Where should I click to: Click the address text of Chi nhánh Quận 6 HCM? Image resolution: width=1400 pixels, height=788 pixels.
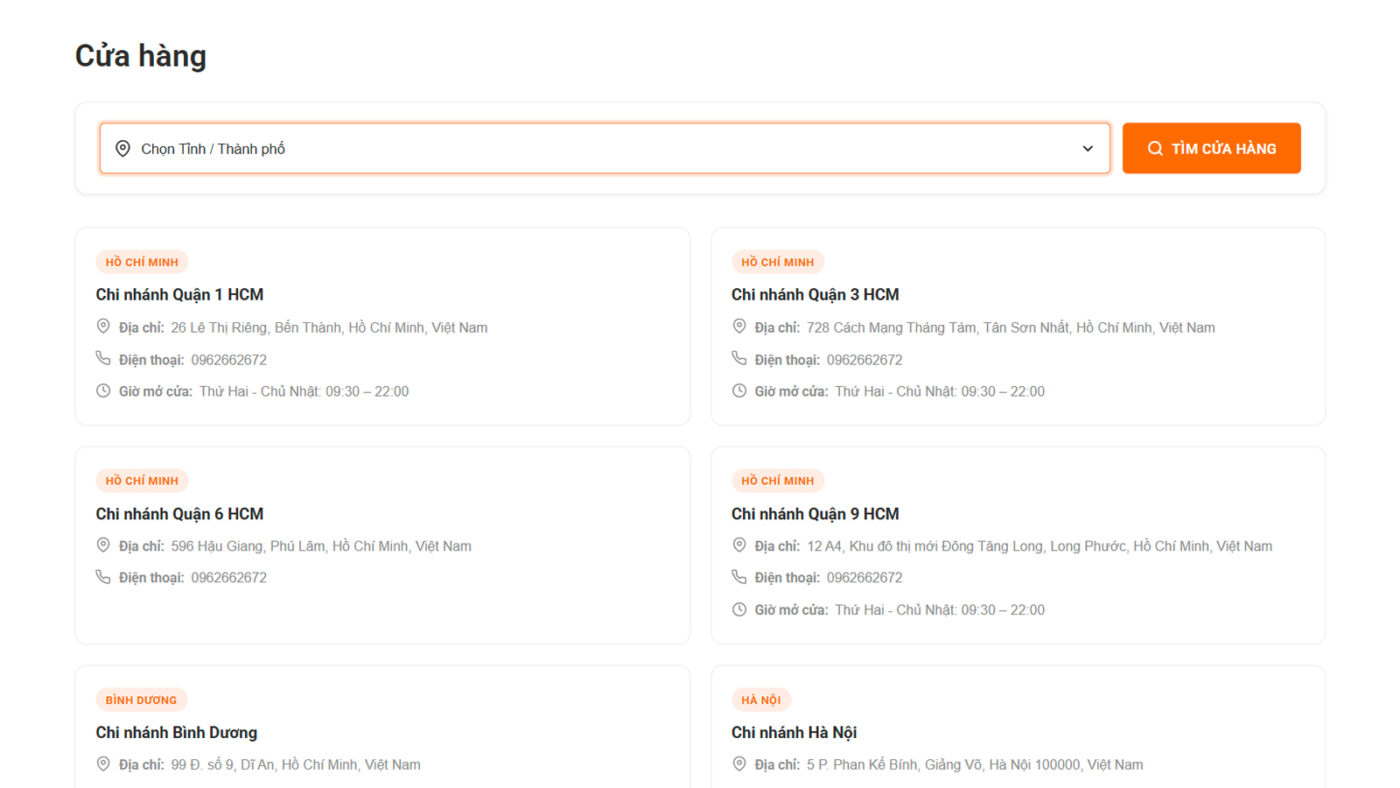321,546
